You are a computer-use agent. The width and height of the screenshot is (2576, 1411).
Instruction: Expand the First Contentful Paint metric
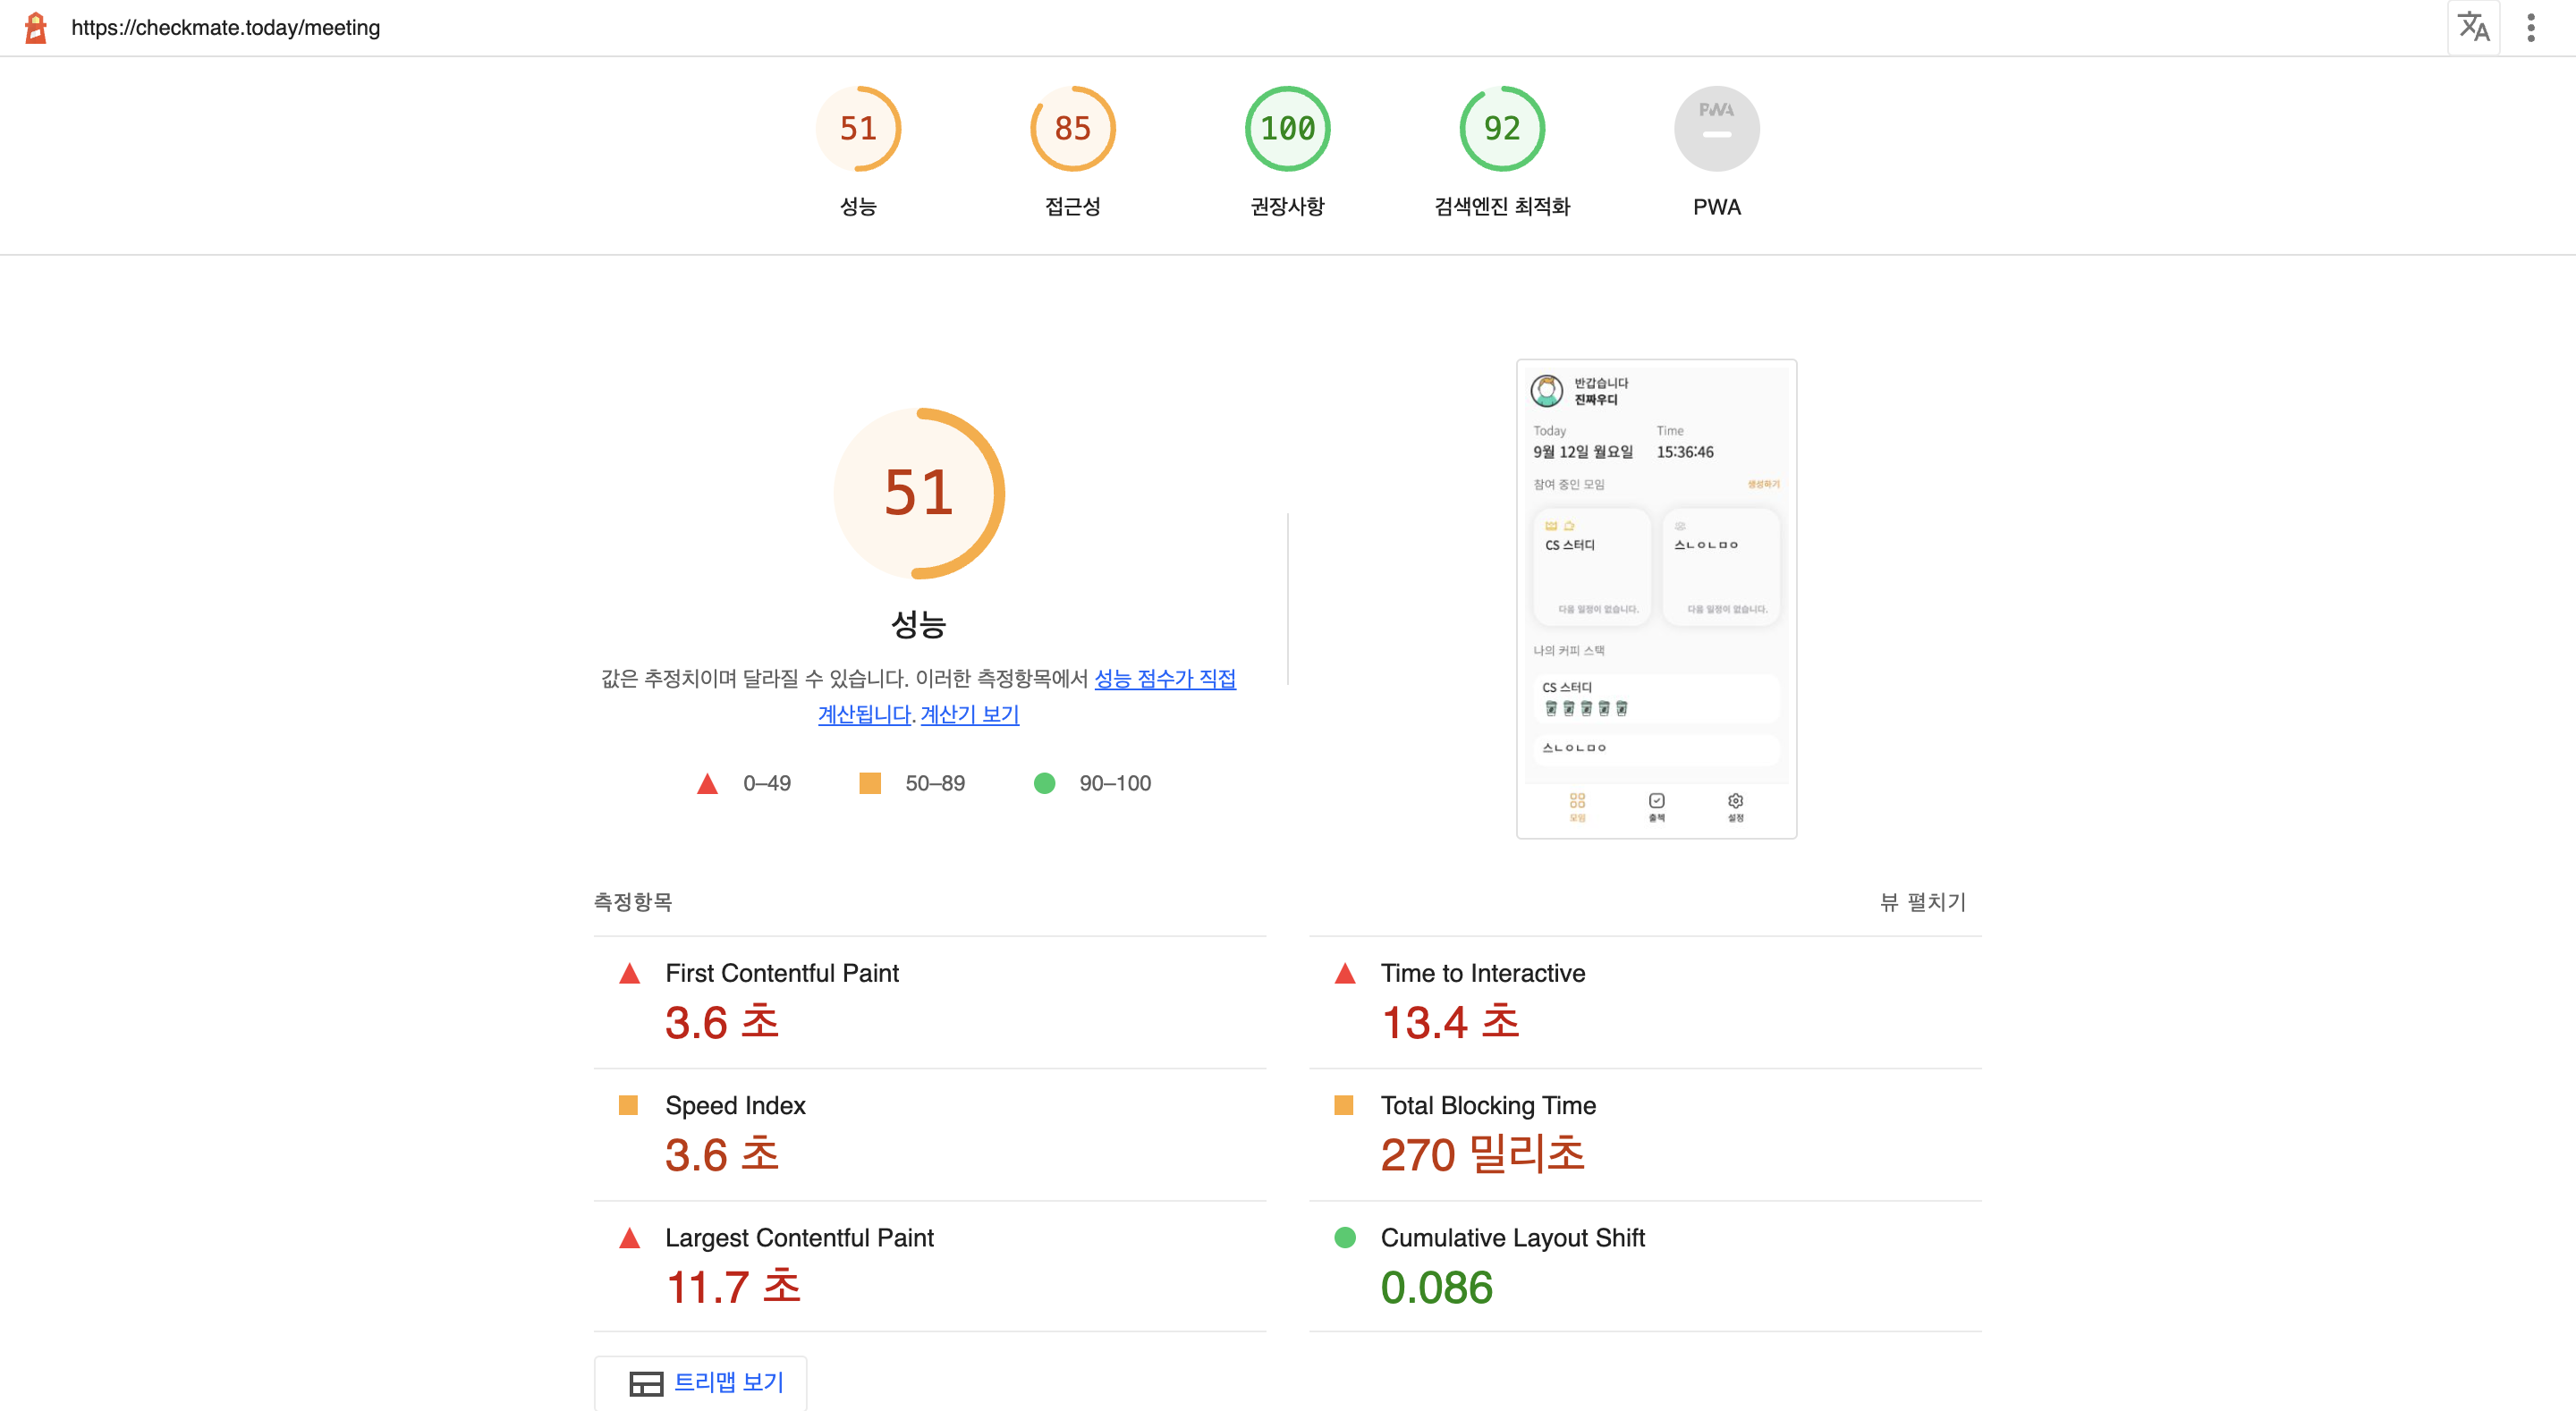point(782,973)
